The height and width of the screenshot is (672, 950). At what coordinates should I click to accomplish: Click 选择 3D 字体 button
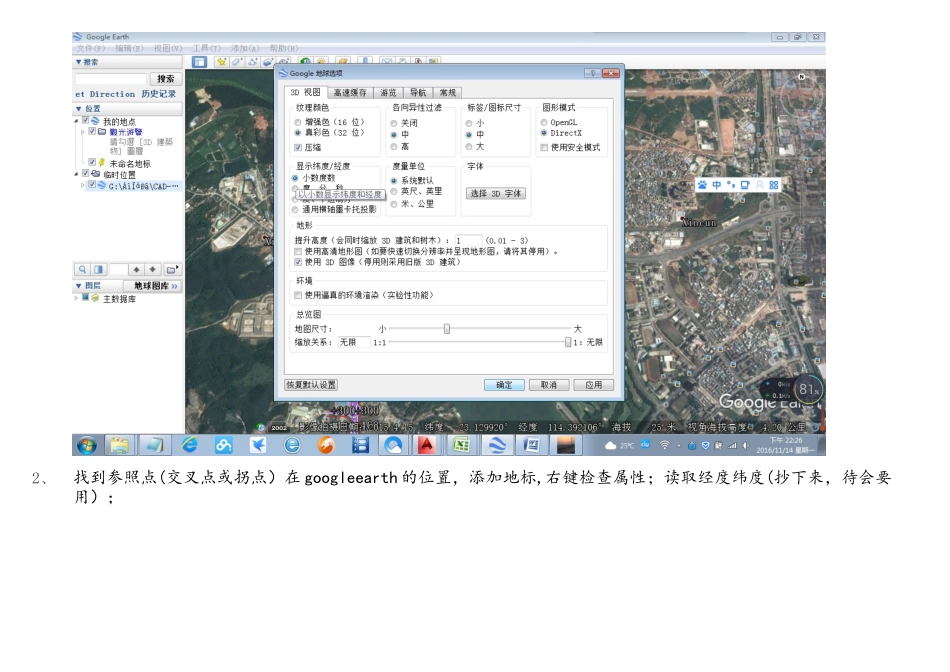[496, 193]
